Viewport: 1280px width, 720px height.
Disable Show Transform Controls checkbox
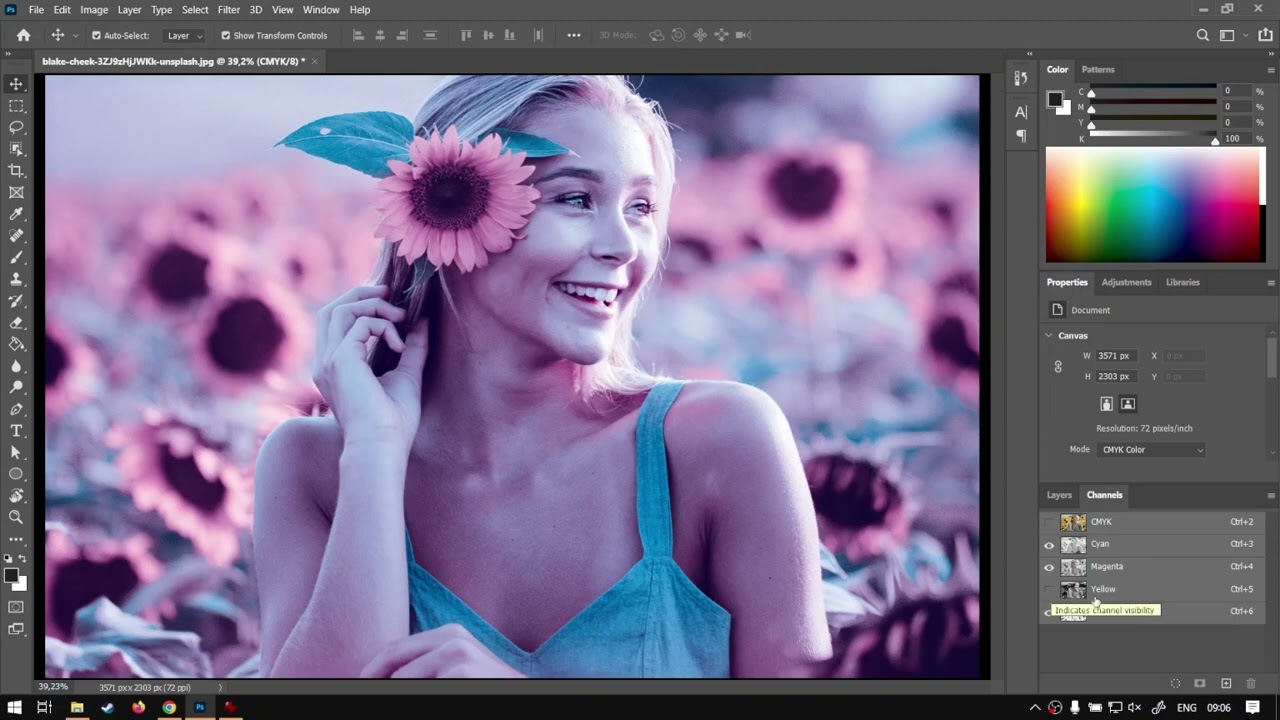pyautogui.click(x=225, y=36)
